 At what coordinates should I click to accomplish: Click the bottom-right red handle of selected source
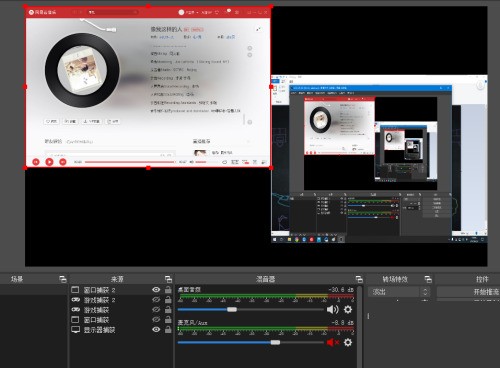tap(271, 168)
